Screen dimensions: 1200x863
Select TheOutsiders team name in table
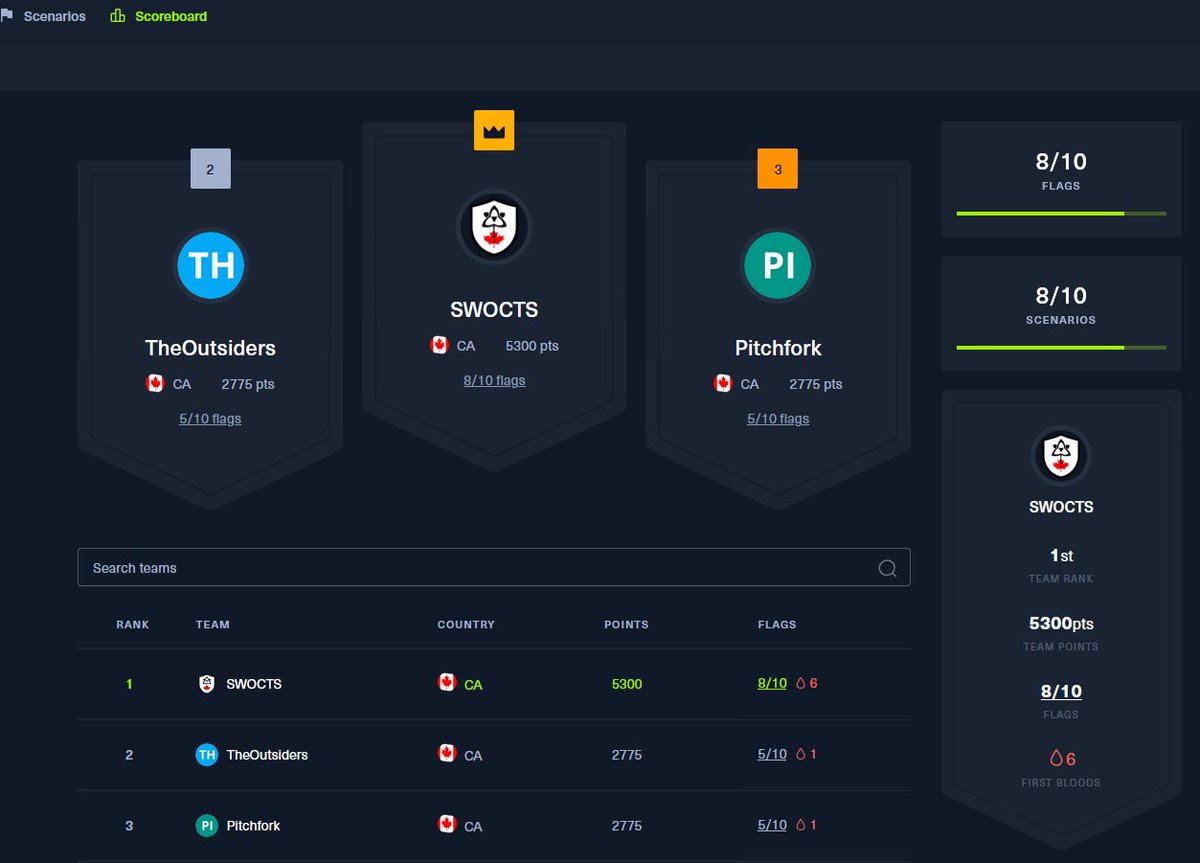click(267, 755)
